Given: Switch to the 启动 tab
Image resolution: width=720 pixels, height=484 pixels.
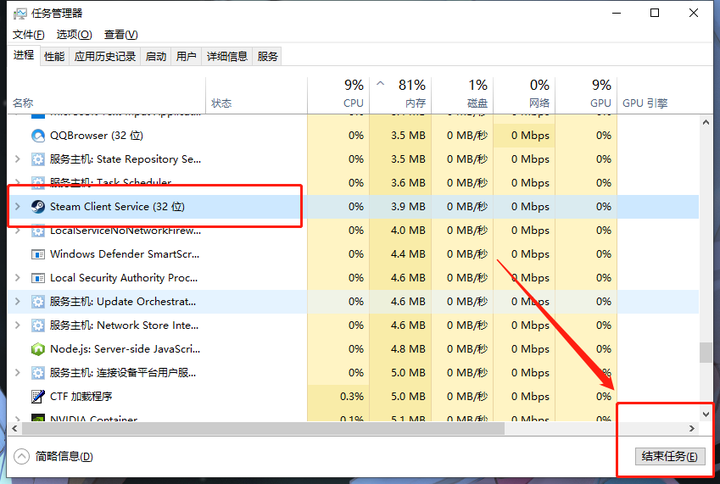Looking at the screenshot, I should (x=156, y=56).
